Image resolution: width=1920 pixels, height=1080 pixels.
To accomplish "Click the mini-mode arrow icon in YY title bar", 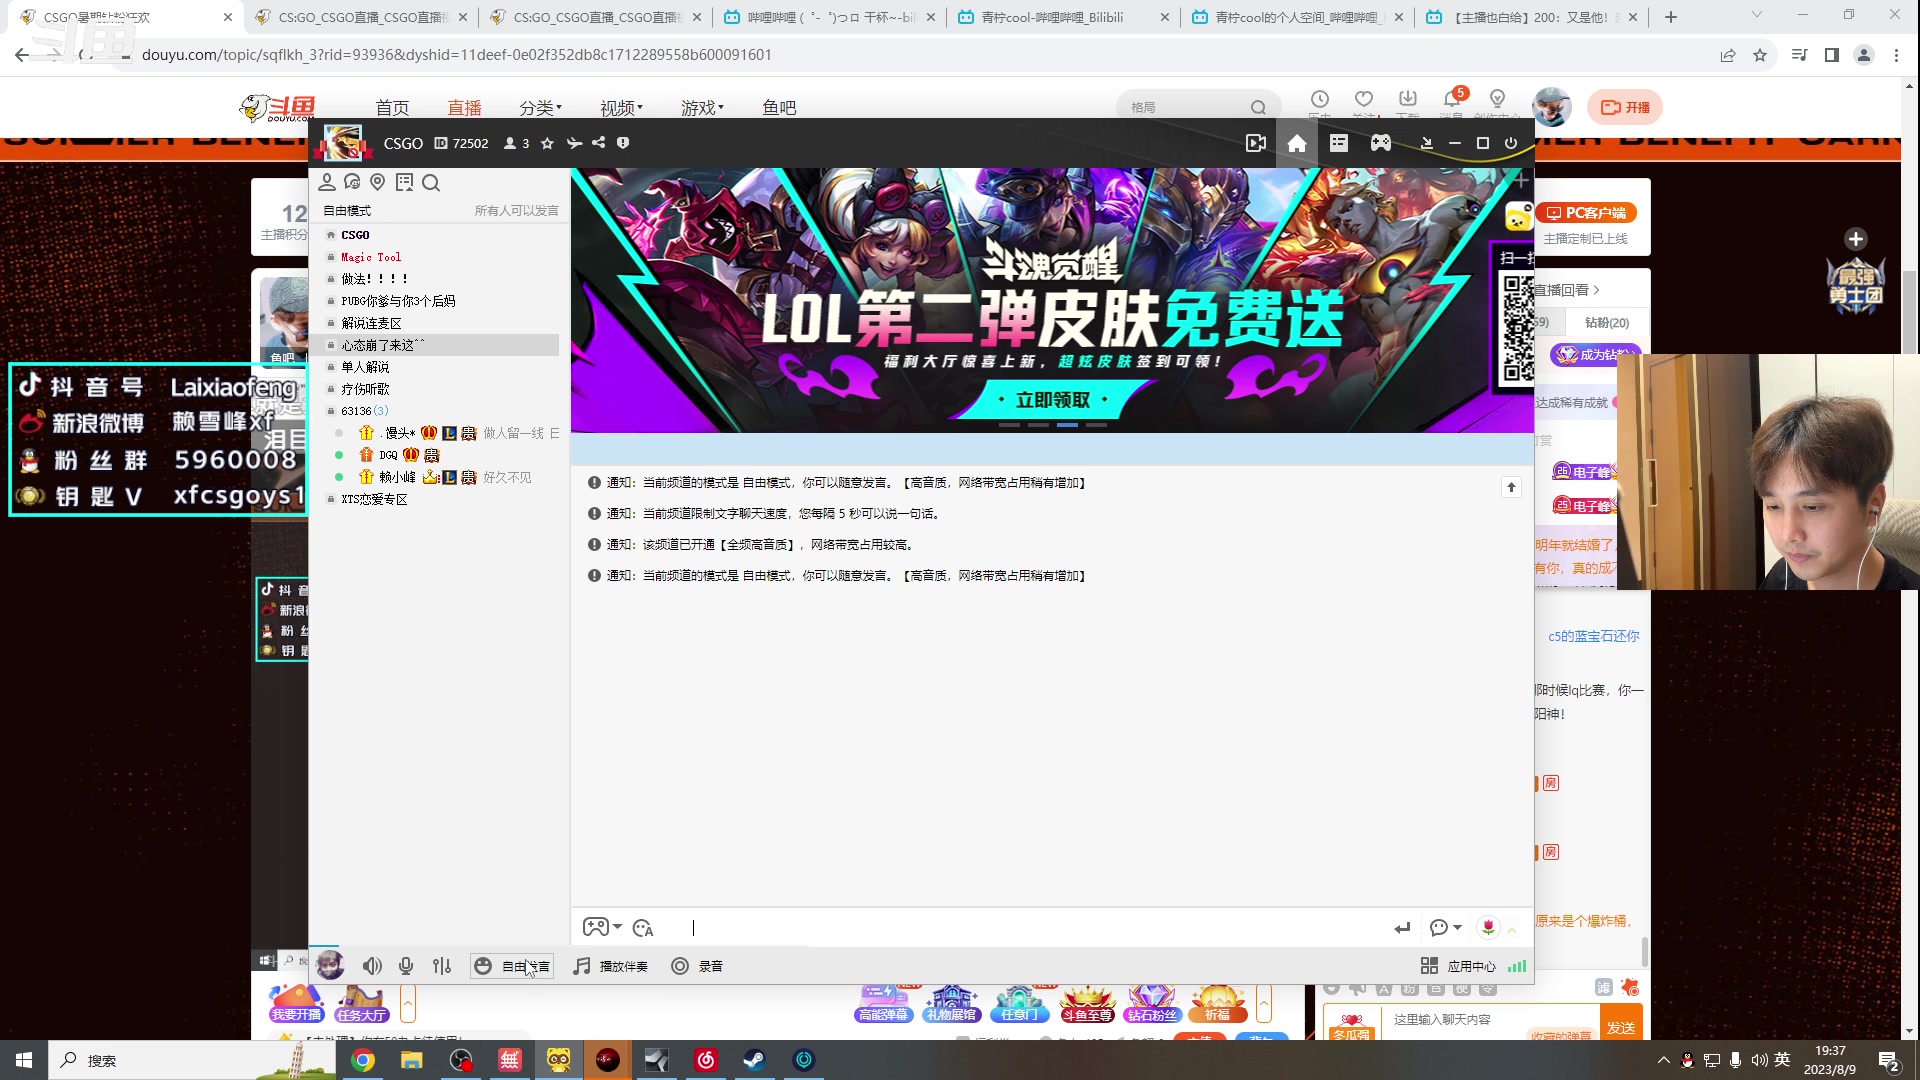I will pos(1427,143).
